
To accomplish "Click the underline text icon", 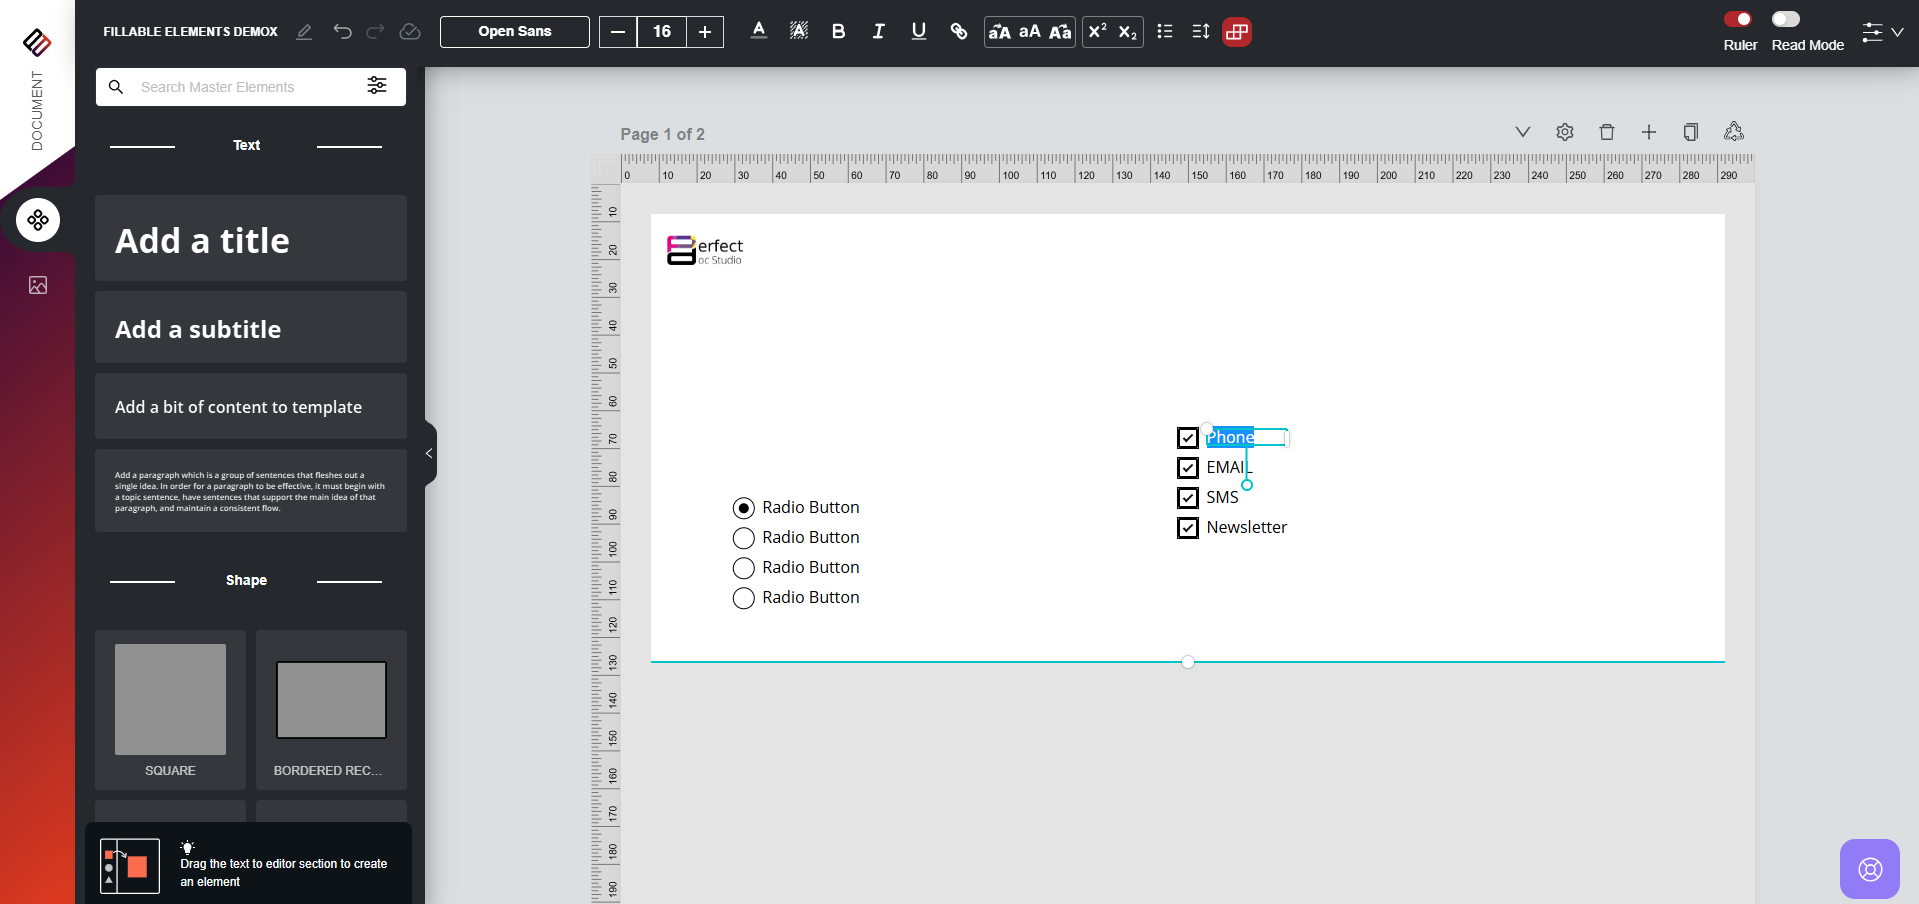I will tap(918, 32).
